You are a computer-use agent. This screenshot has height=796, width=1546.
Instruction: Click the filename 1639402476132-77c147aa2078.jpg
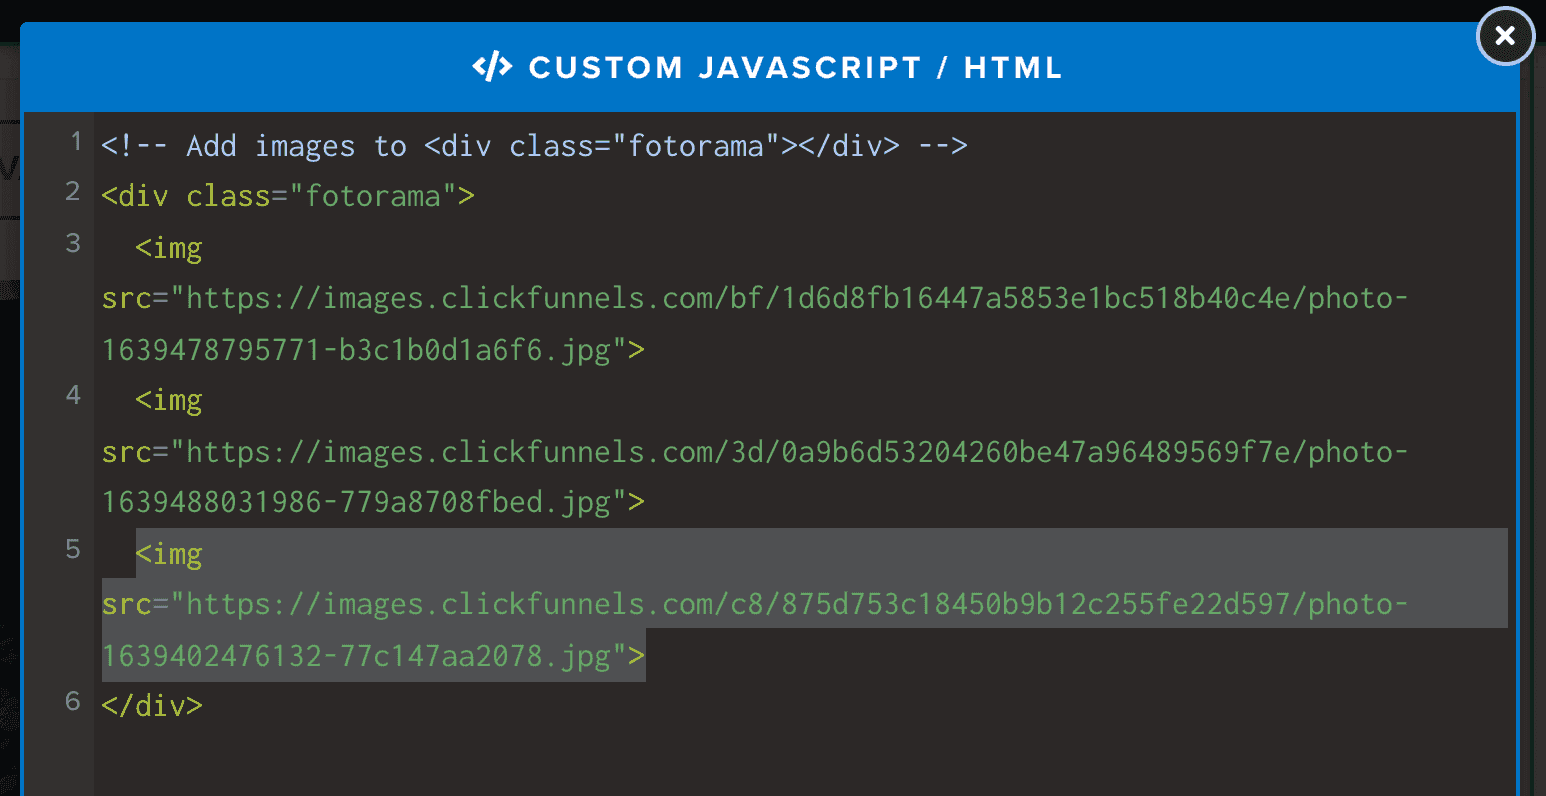(356, 657)
